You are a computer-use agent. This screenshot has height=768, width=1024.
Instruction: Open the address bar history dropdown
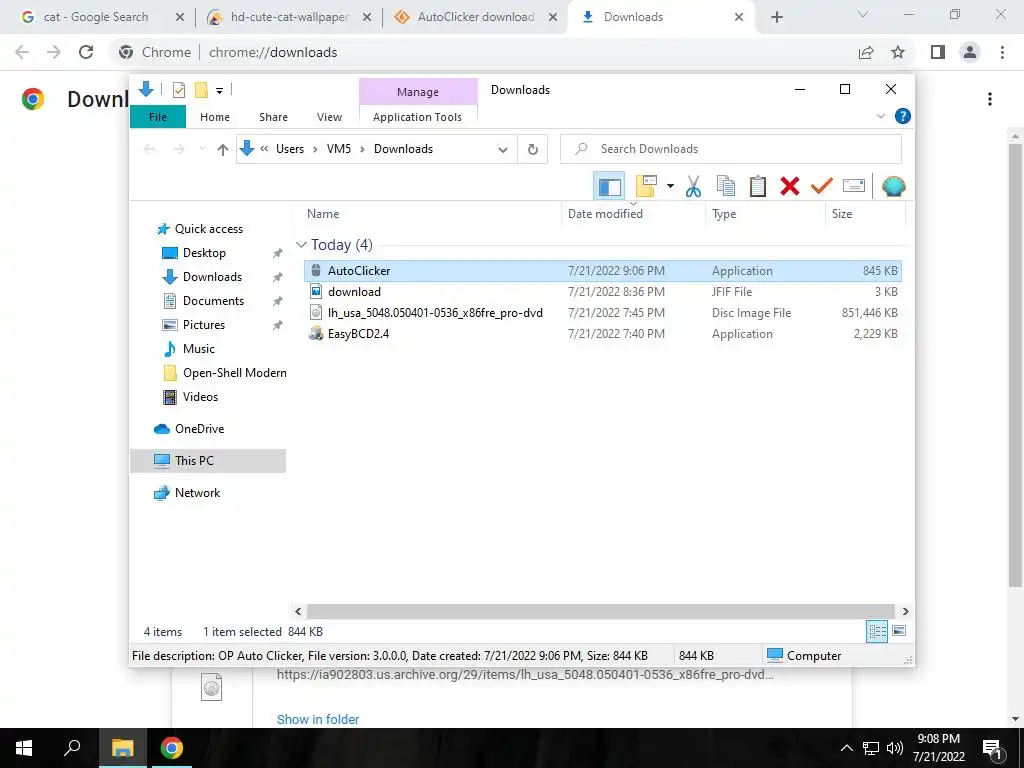[502, 150]
